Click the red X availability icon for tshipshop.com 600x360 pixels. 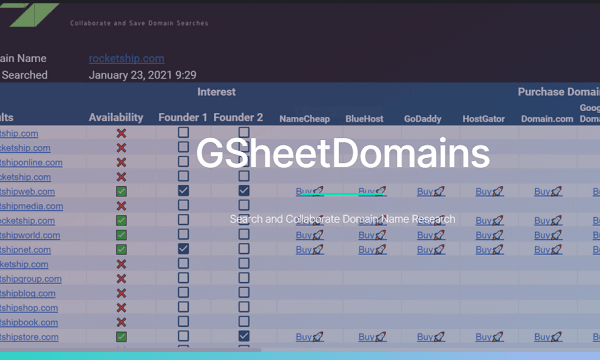[x=121, y=308]
